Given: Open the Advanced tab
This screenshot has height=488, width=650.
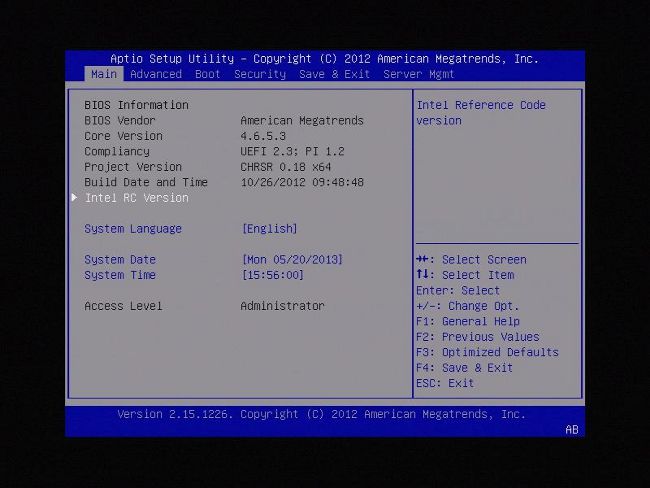Looking at the screenshot, I should click(156, 74).
